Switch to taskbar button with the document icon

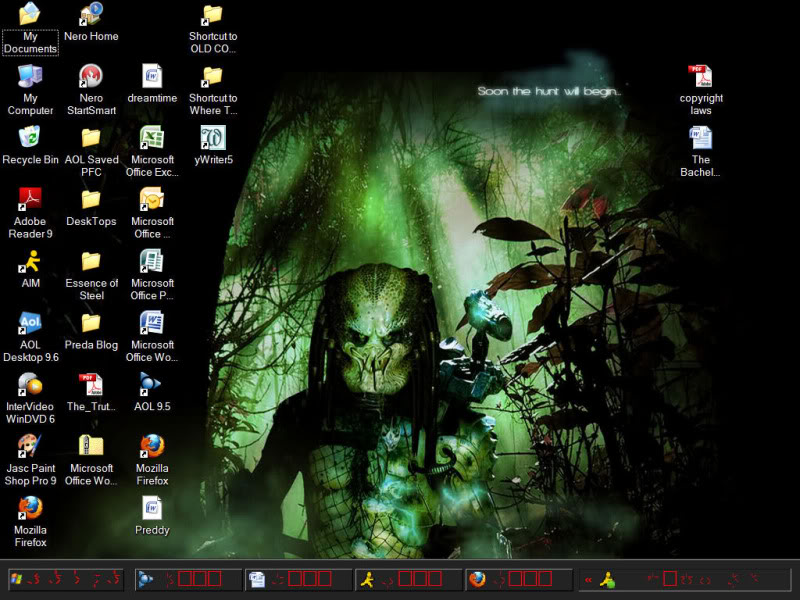click(x=298, y=580)
